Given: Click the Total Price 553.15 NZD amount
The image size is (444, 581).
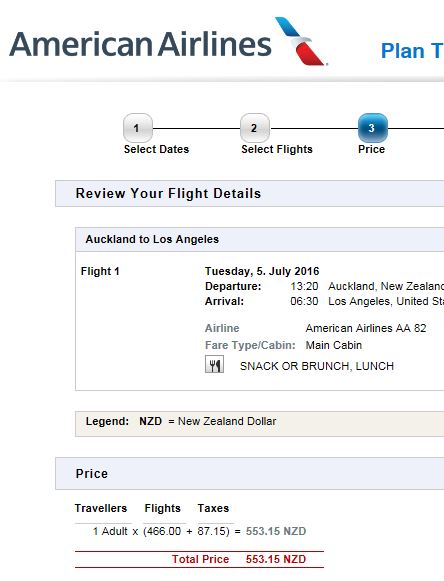Looking at the screenshot, I should (x=276, y=559).
